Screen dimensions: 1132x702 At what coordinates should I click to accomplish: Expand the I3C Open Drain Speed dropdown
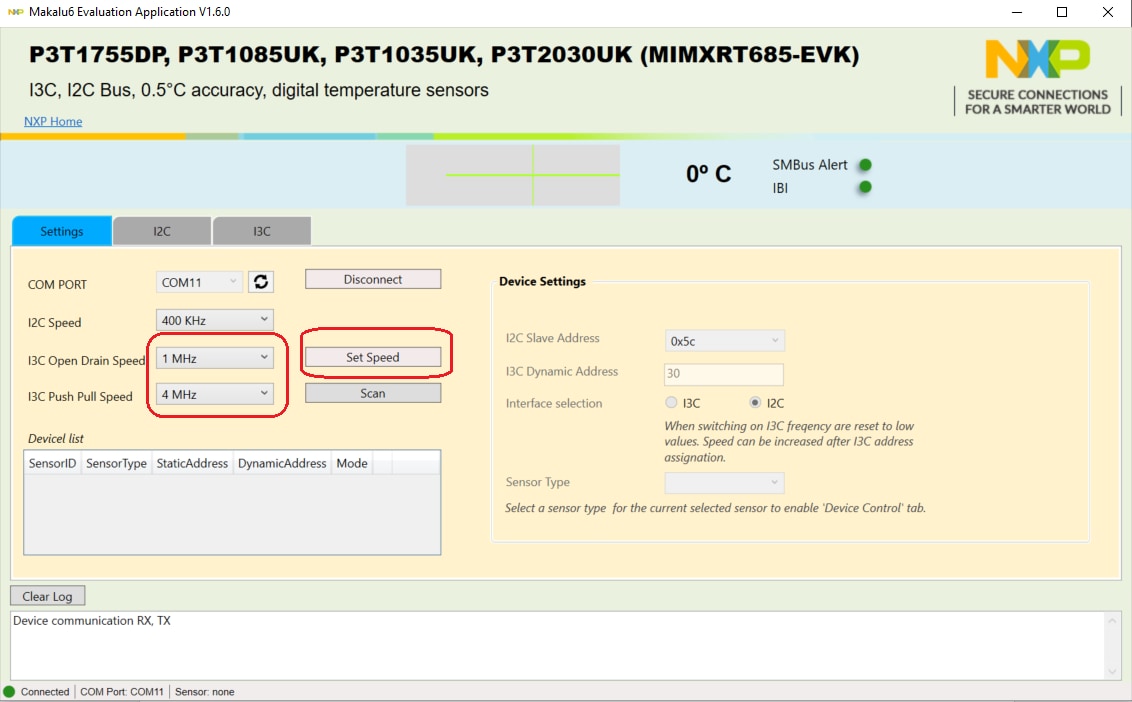click(x=215, y=357)
